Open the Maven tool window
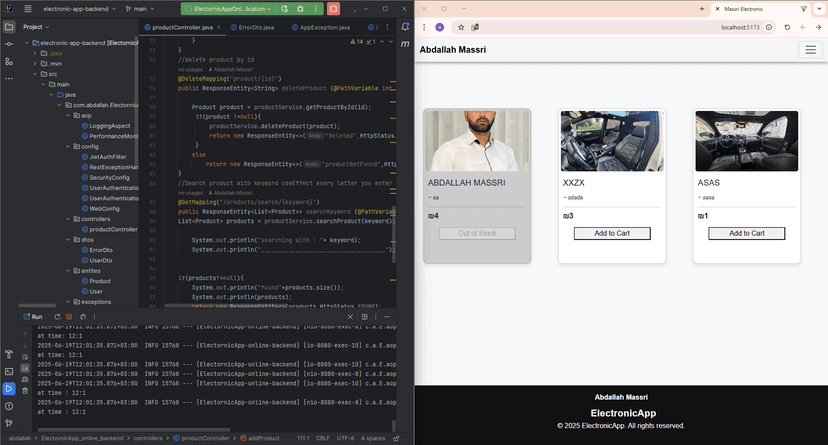The width and height of the screenshot is (828, 445). pyautogui.click(x=405, y=44)
